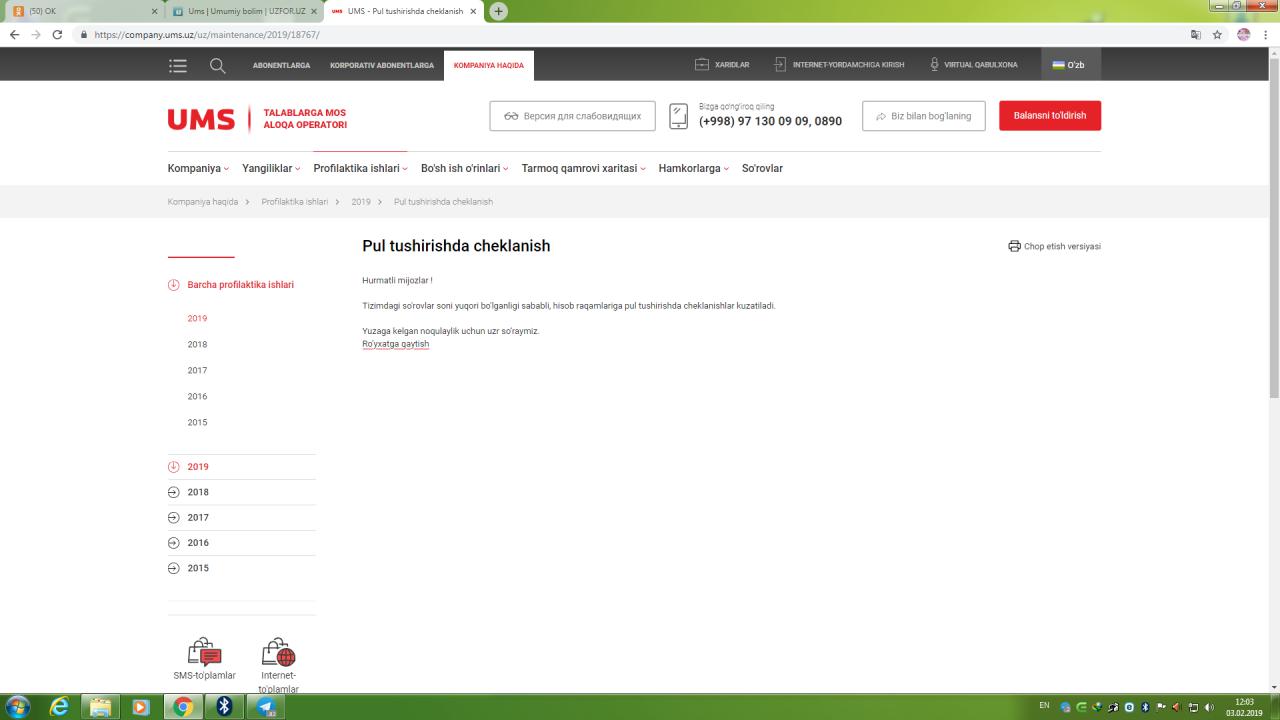Open the hamburger menu icon

tap(178, 65)
